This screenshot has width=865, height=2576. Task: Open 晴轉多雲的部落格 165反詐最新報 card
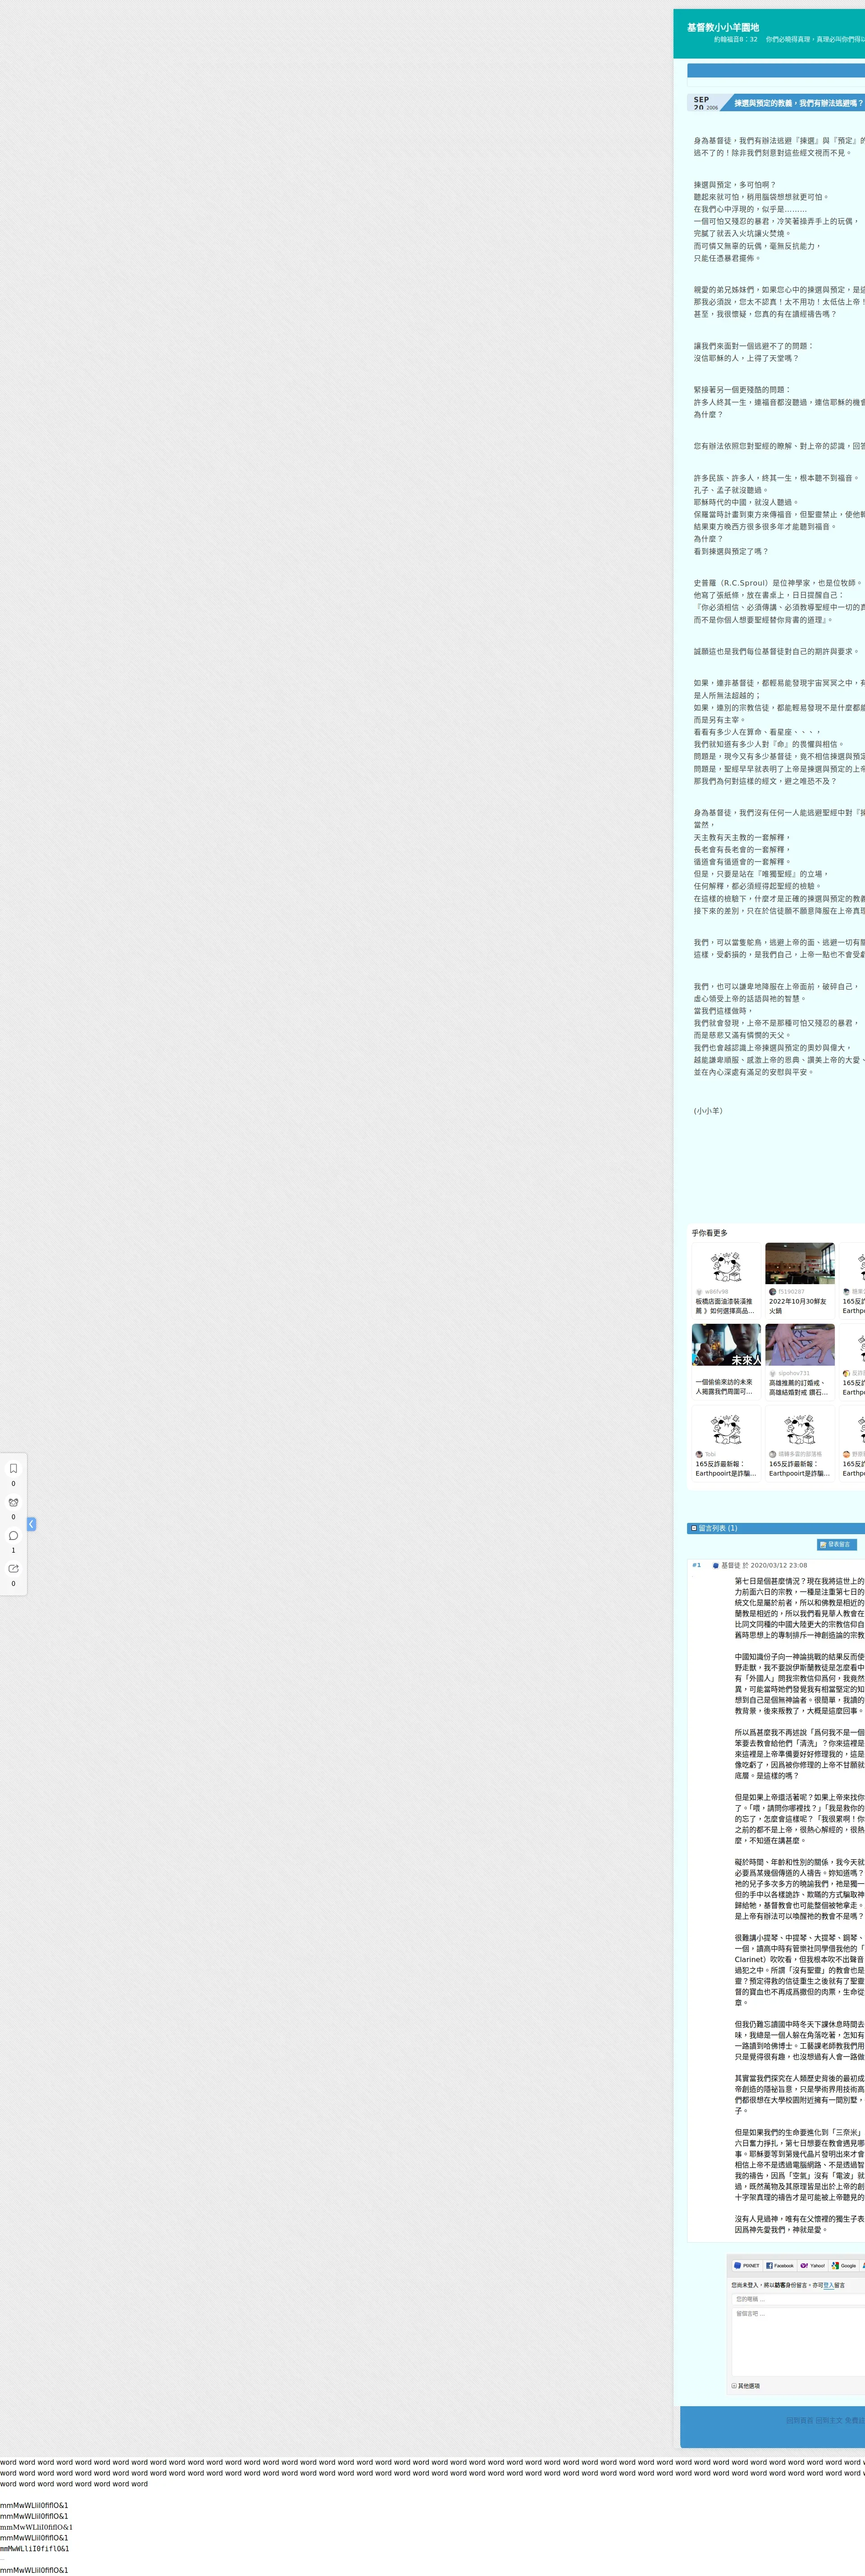pos(799,1444)
